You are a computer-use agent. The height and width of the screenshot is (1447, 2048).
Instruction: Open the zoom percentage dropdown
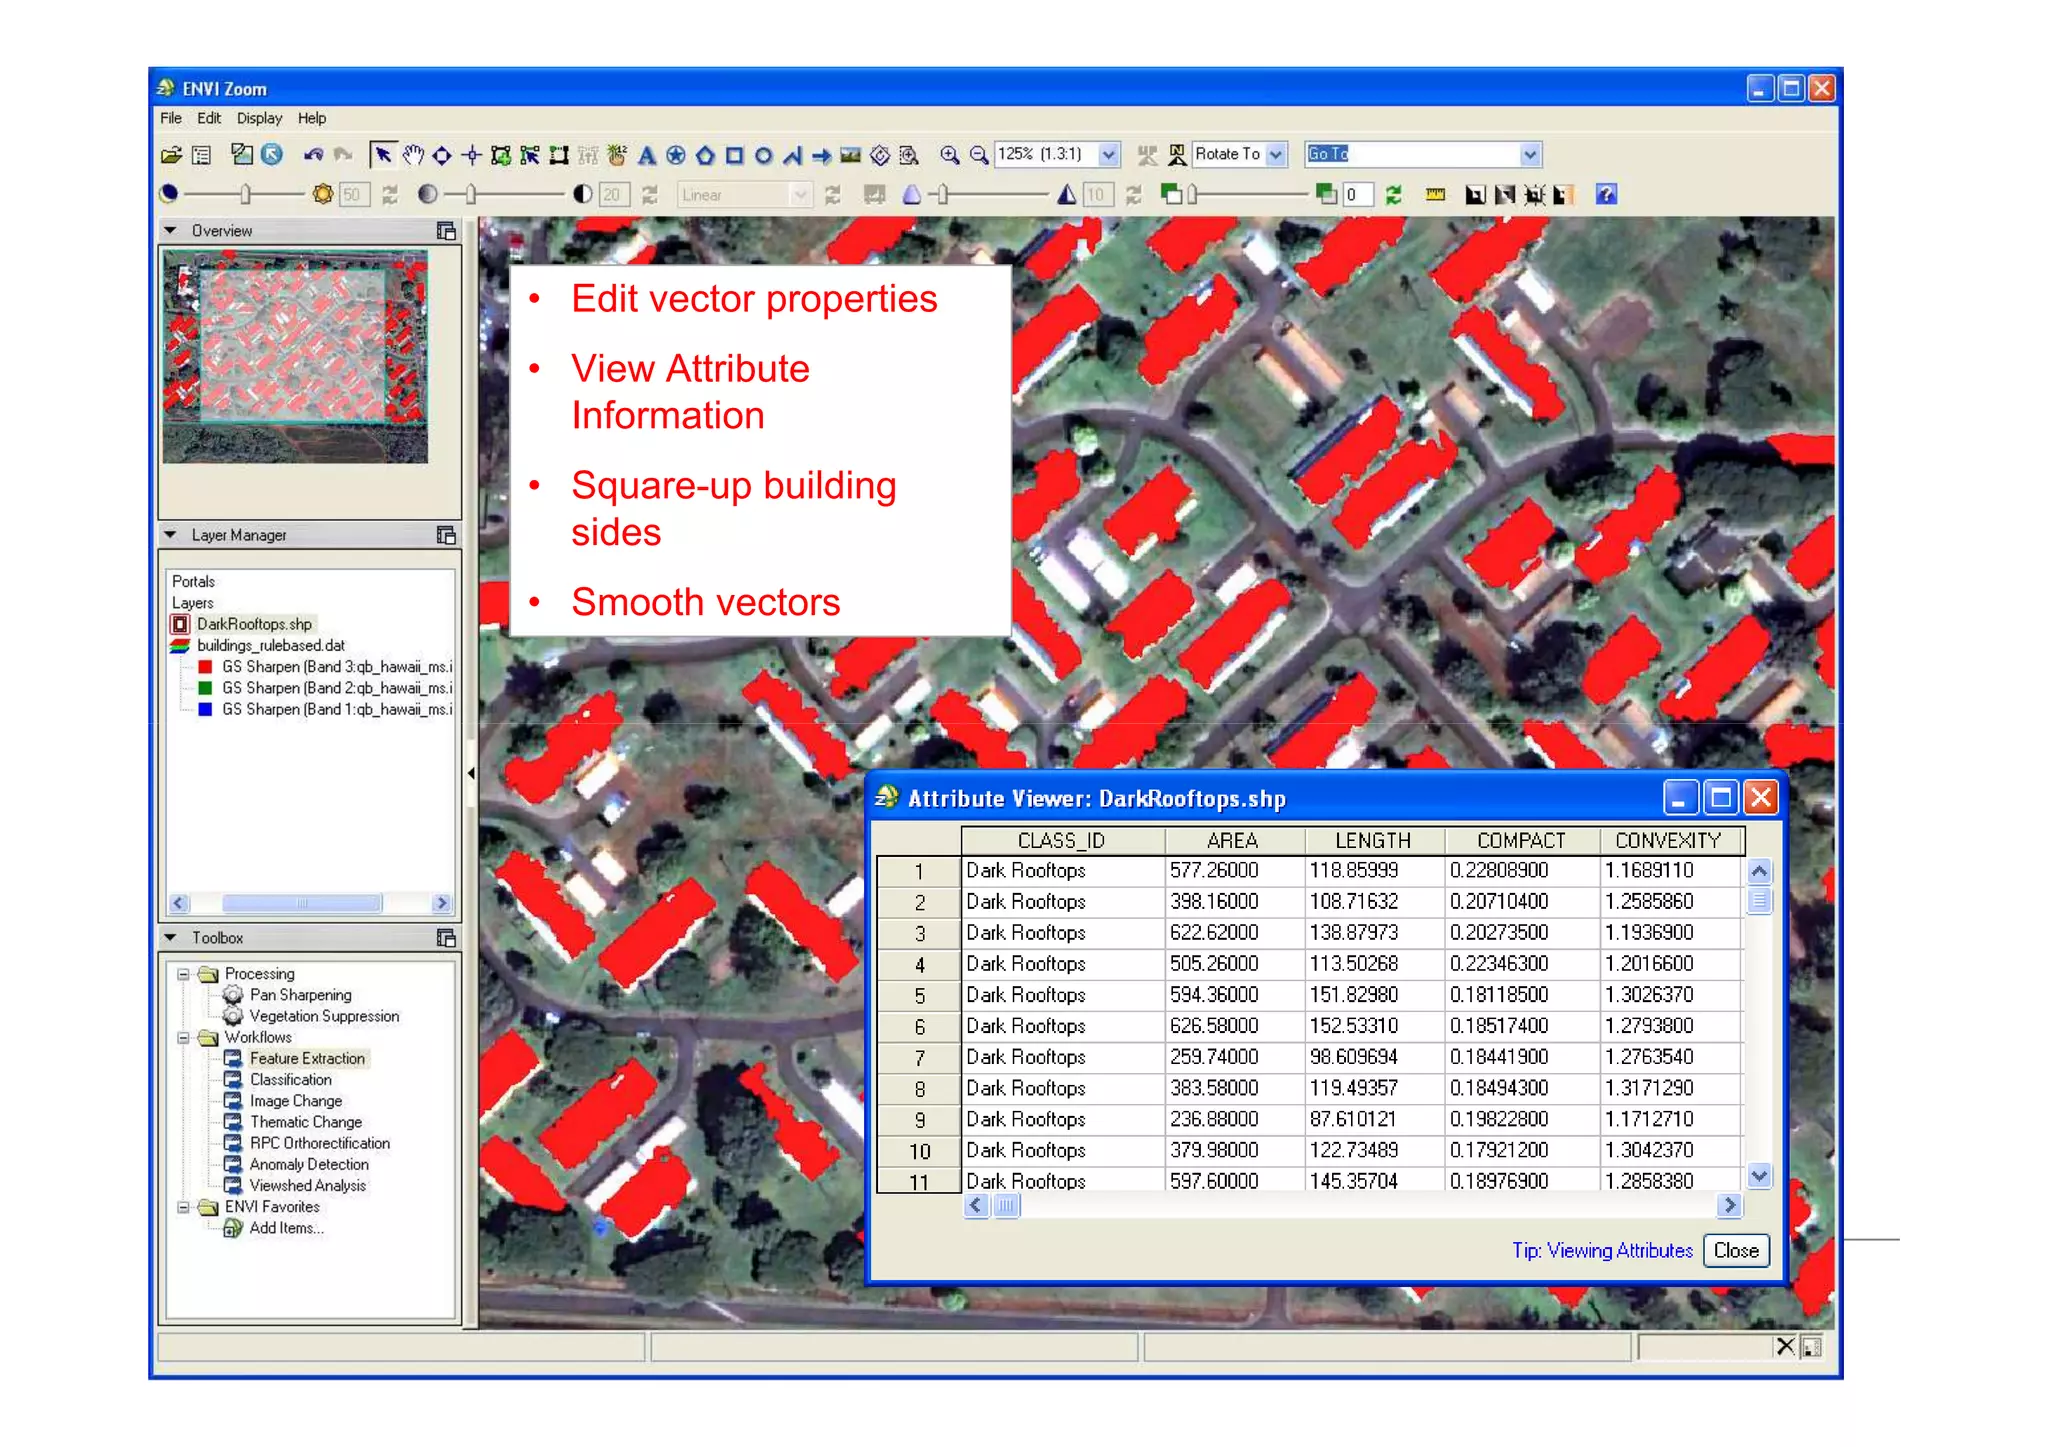point(1108,155)
